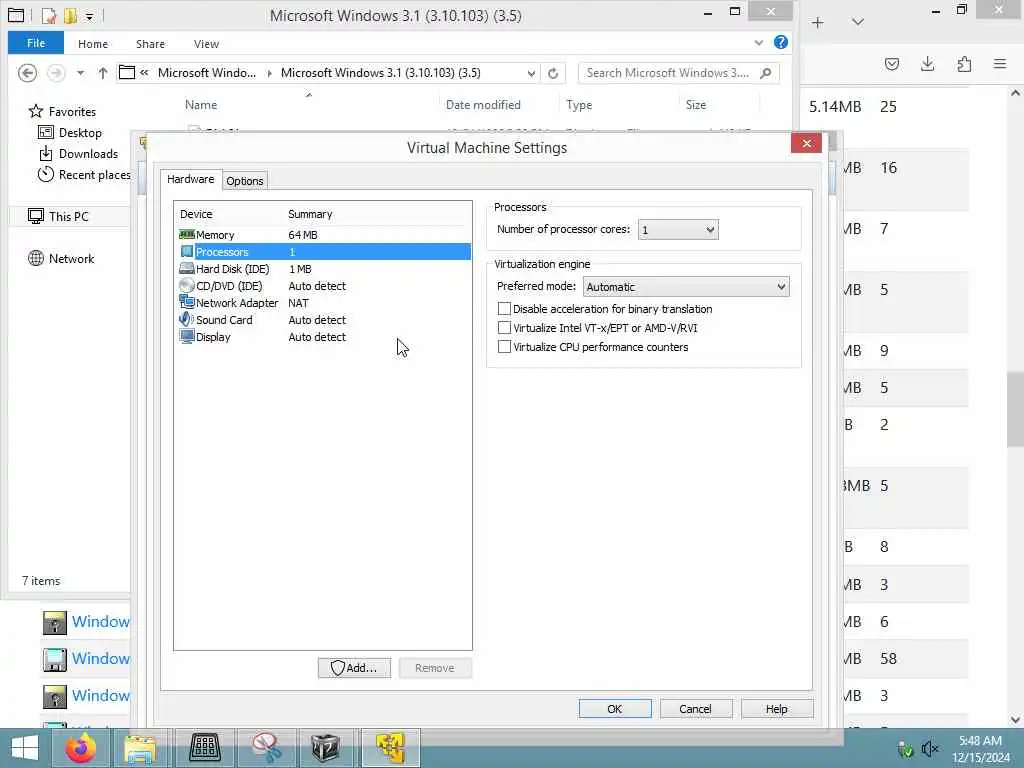Screen dimensions: 1024x768
Task: Open the recent locations dropdown arrow
Action: (80, 73)
